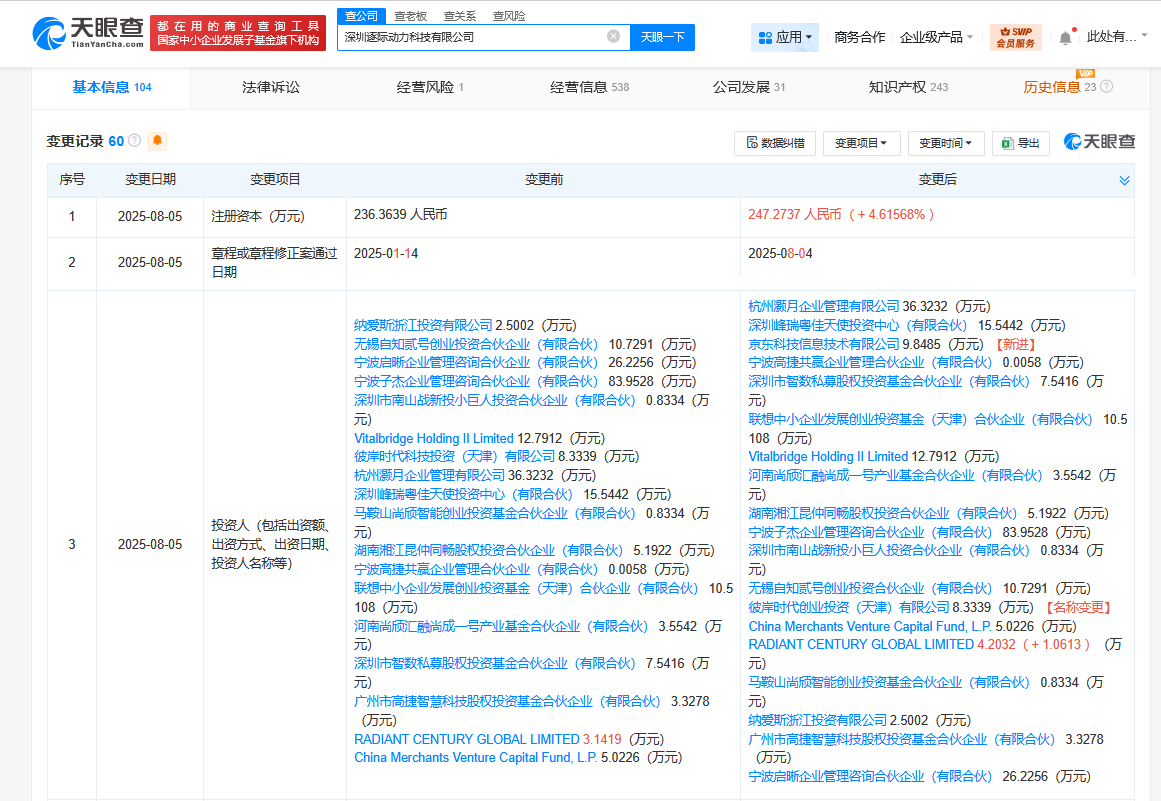Open 纳爱斯浙江投资有限公司 in 变更前 column
Screen dimensions: 1161x801
(423, 325)
